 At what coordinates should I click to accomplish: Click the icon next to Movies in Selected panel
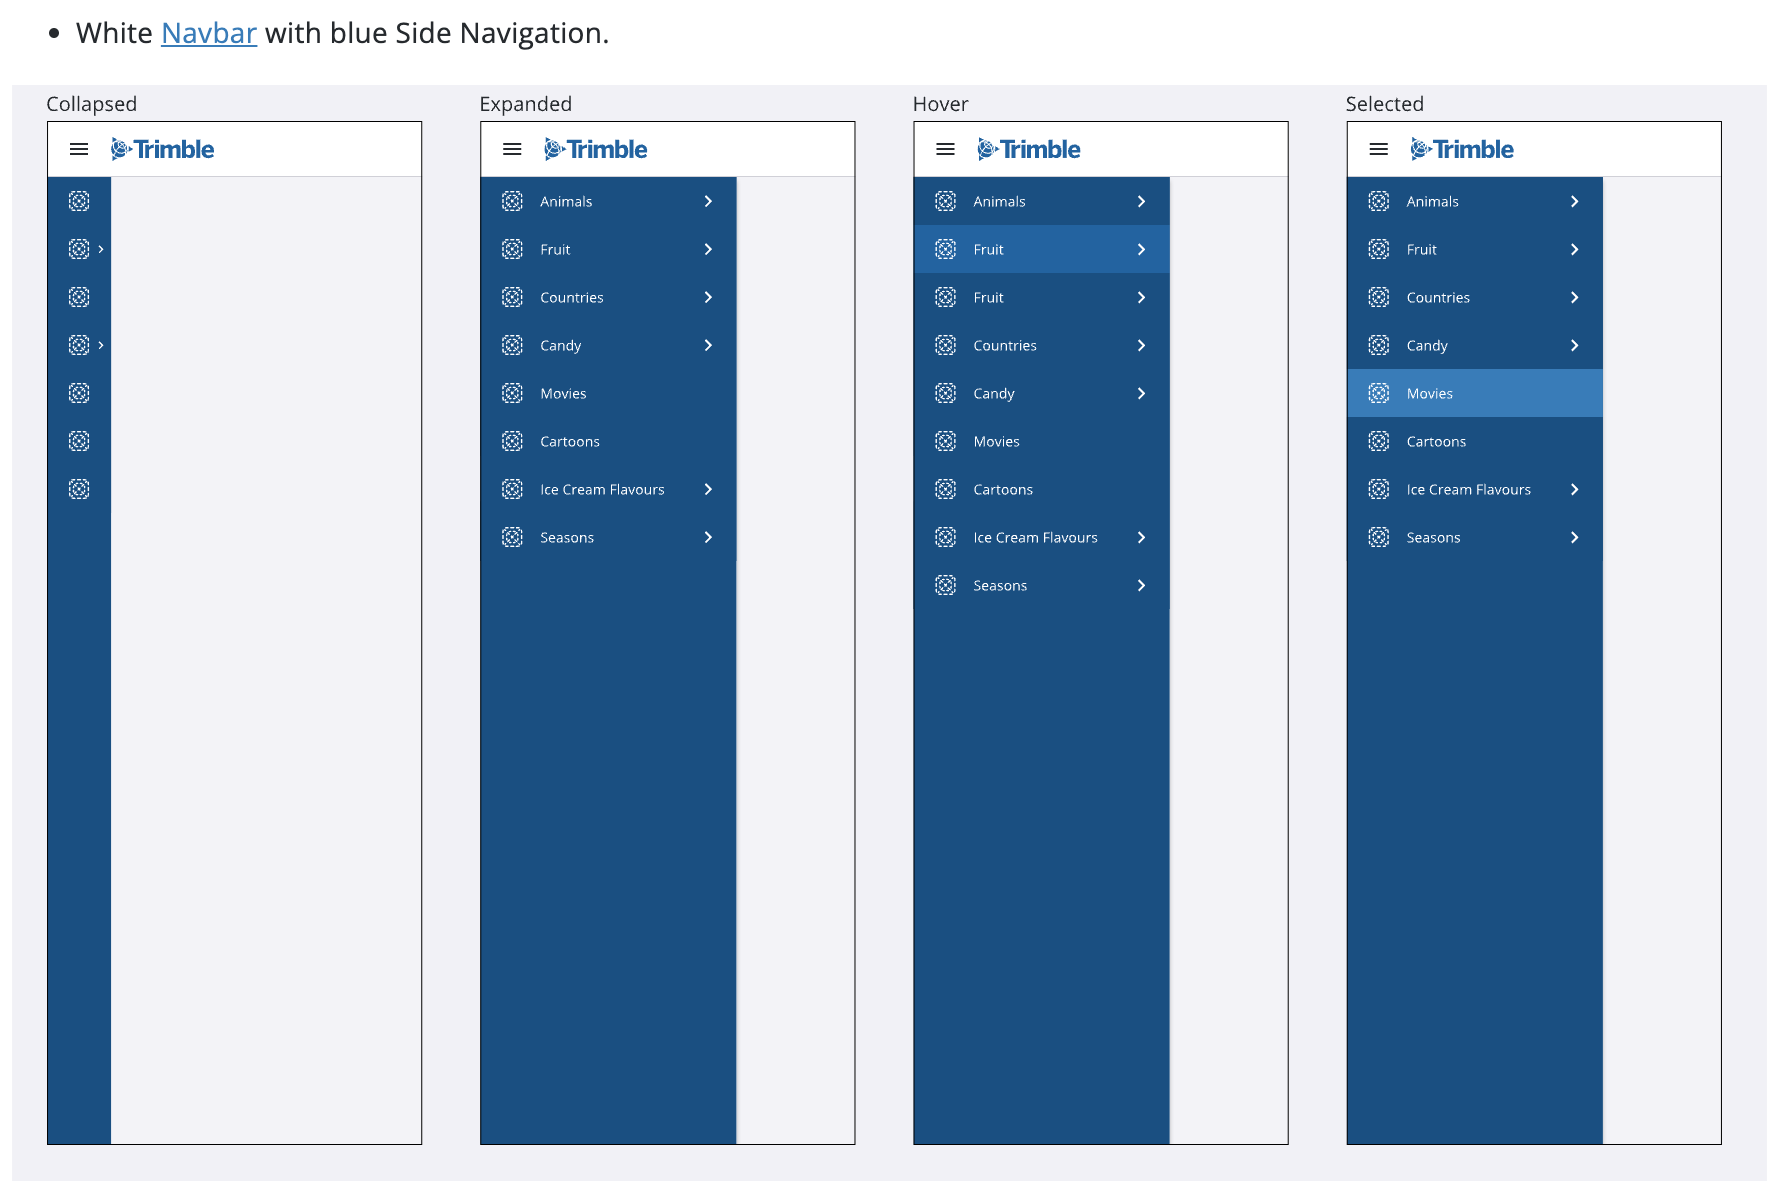pyautogui.click(x=1378, y=394)
